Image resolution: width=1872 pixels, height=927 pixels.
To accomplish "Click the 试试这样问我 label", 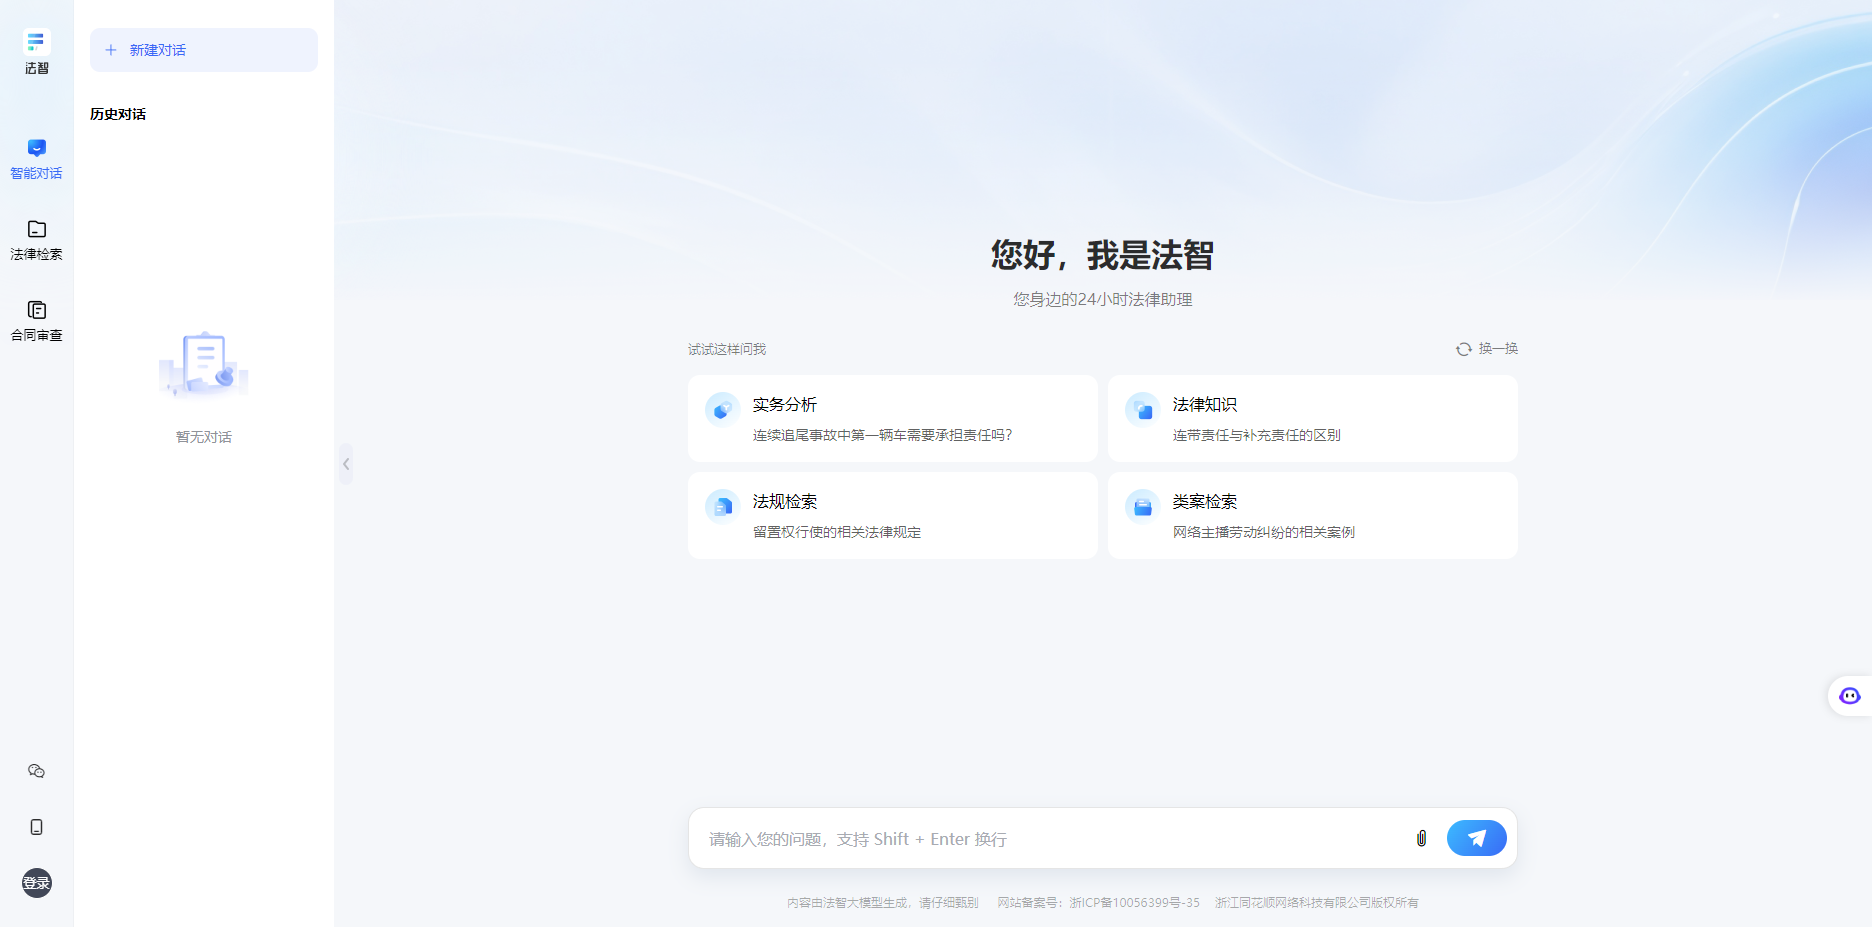I will click(x=727, y=349).
